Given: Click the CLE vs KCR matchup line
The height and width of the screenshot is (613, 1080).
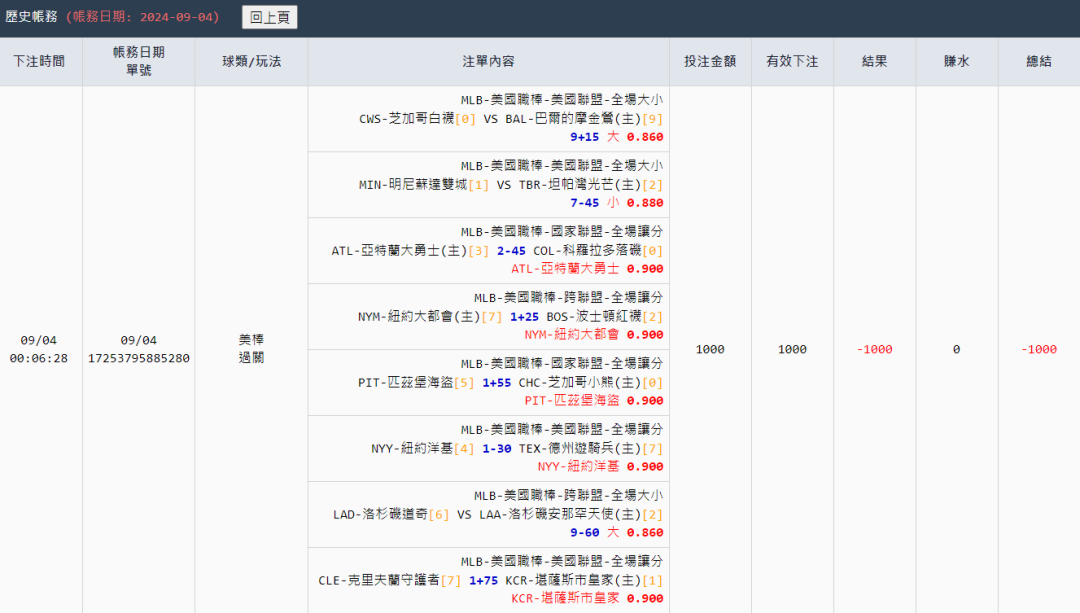Looking at the screenshot, I should [x=490, y=581].
